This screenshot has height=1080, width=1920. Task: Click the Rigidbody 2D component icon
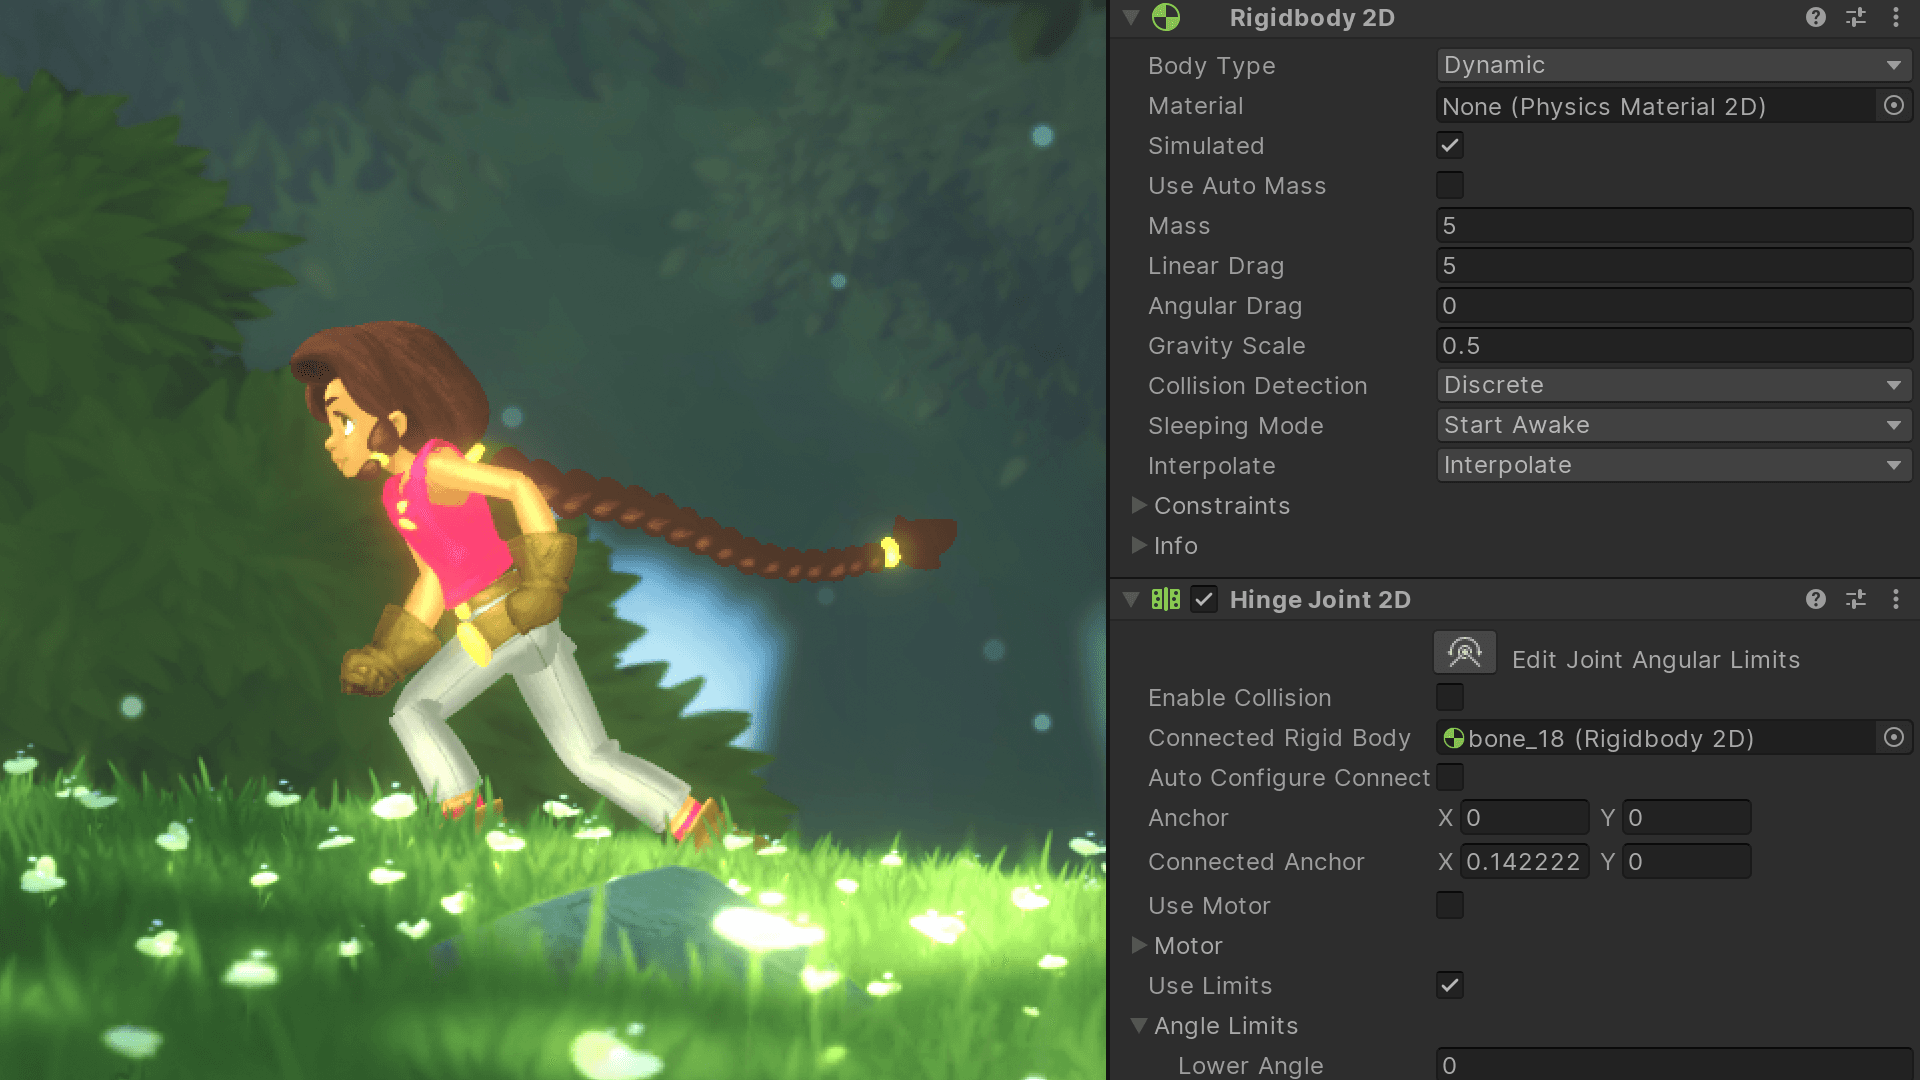[x=1166, y=17]
